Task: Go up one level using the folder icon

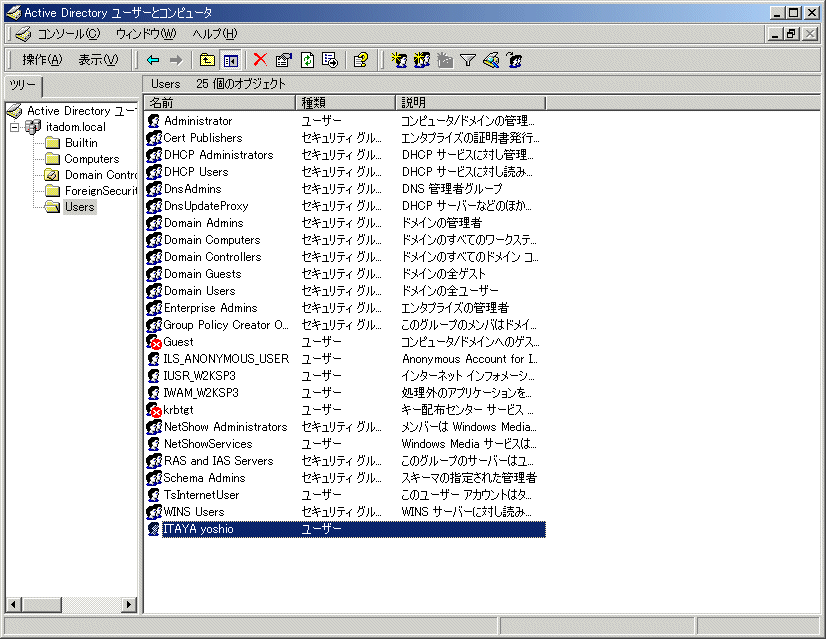Action: 207,60
